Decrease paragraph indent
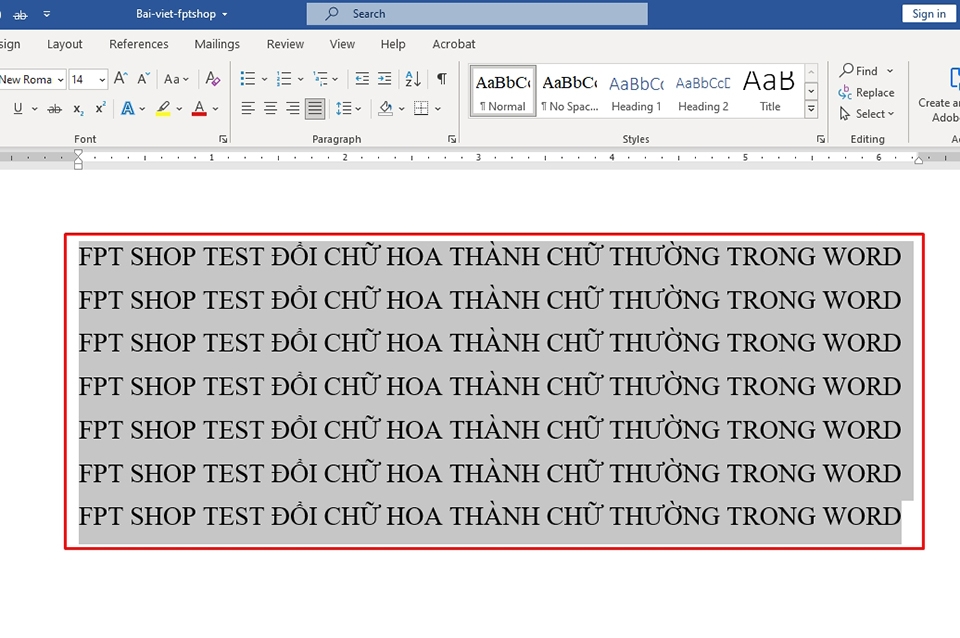The height and width of the screenshot is (638, 960). pos(362,78)
